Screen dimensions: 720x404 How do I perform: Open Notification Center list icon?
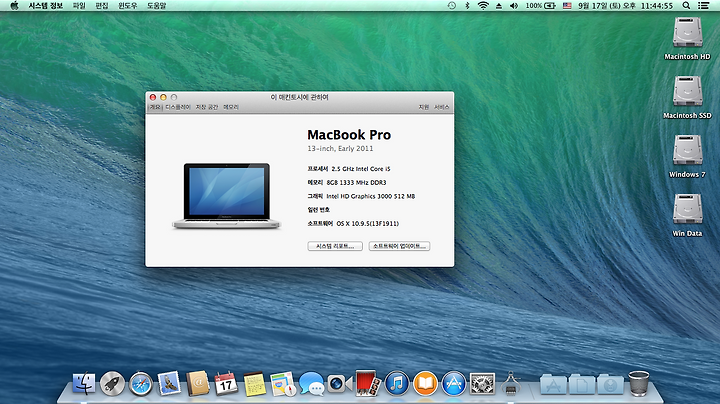tap(703, 6)
